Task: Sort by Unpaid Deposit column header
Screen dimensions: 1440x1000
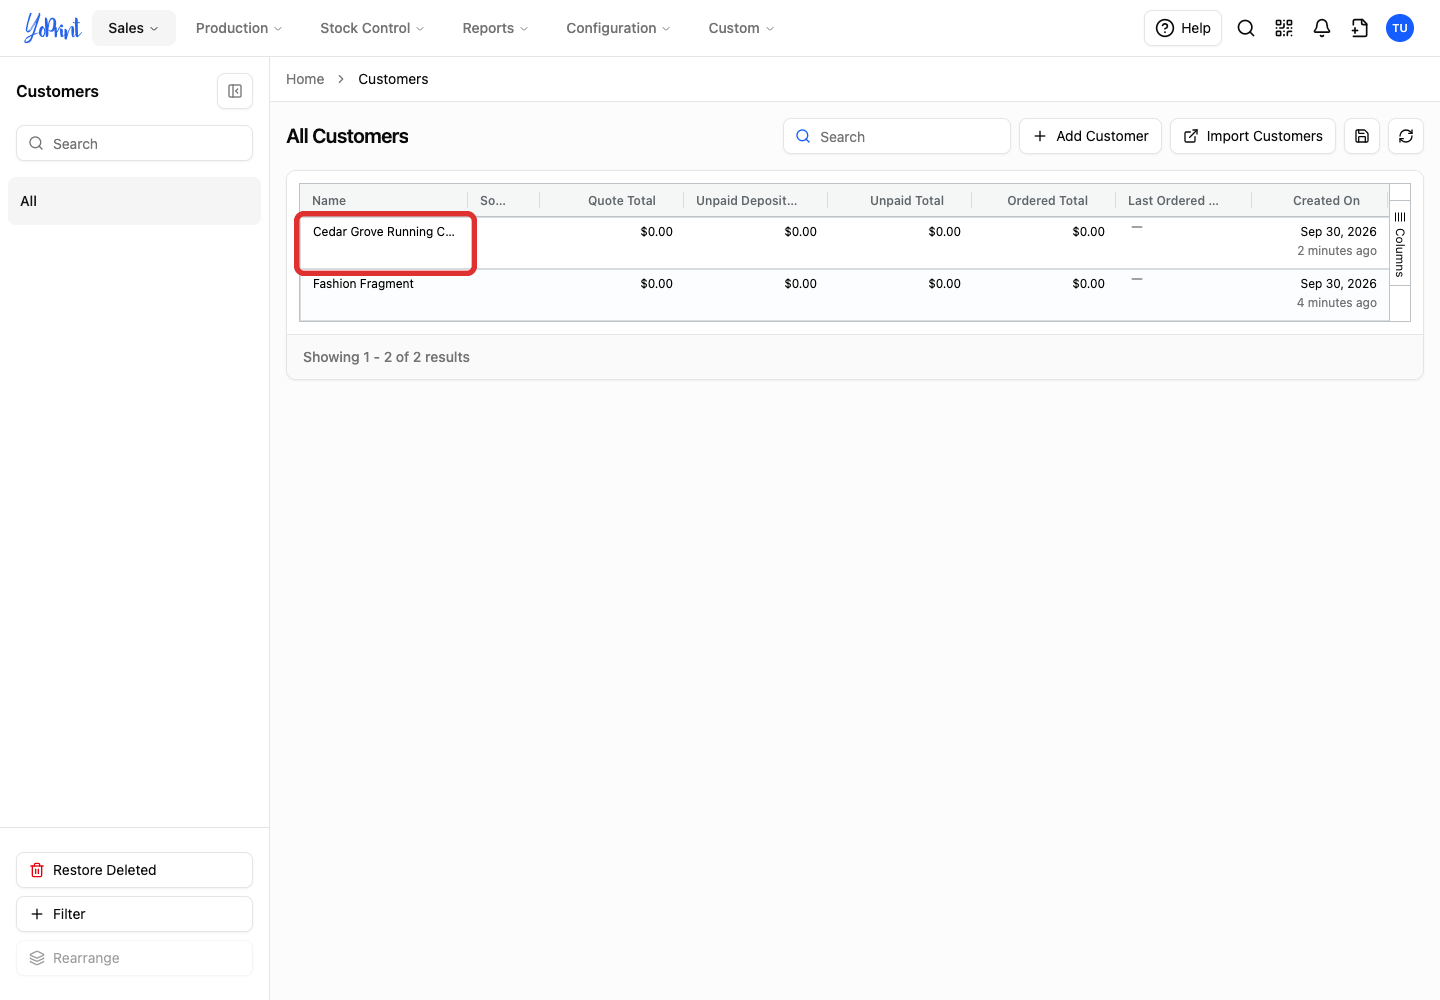Action: (x=756, y=200)
